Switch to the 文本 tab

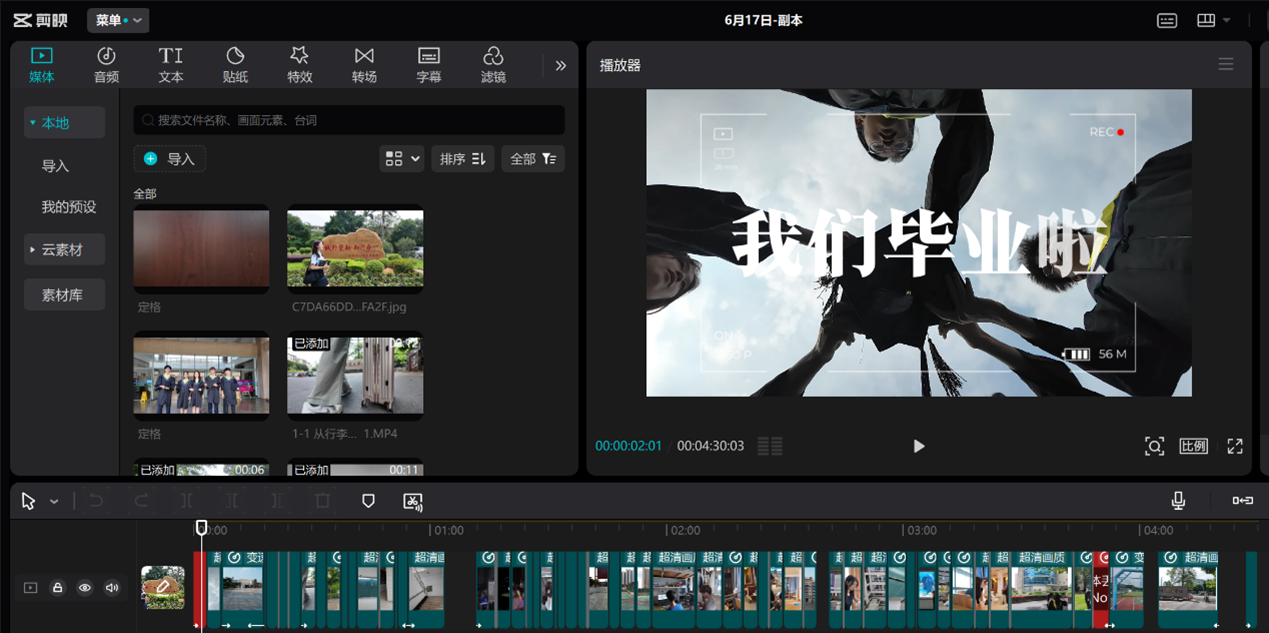pos(171,64)
